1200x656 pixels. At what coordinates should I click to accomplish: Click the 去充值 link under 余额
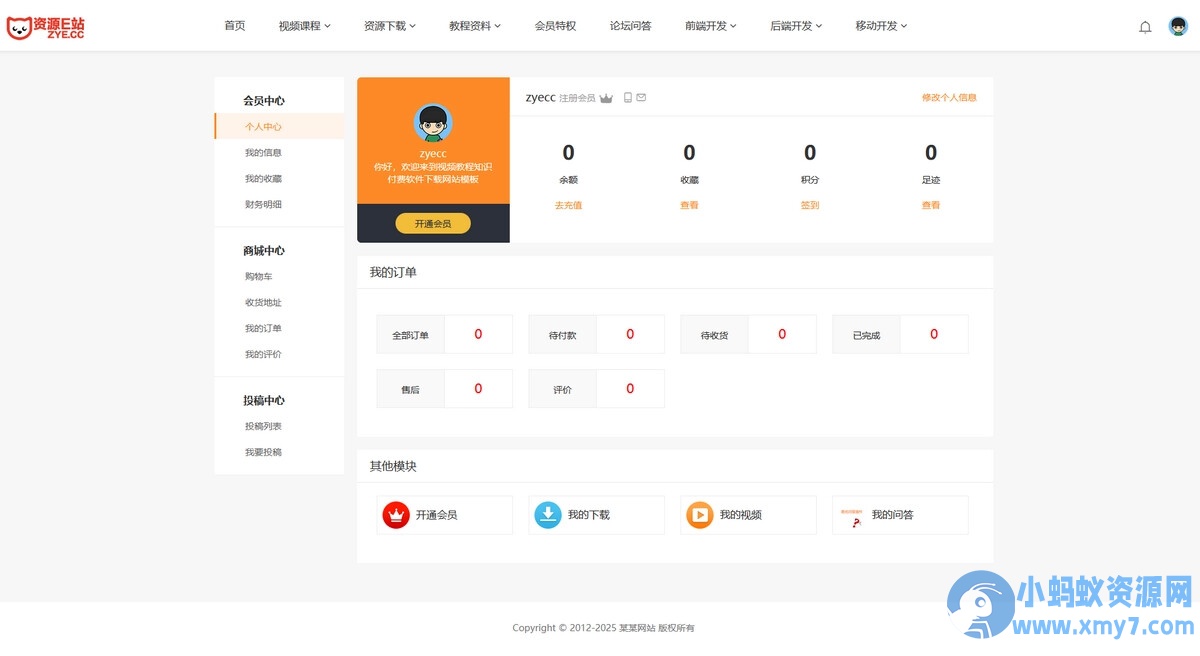pos(568,205)
